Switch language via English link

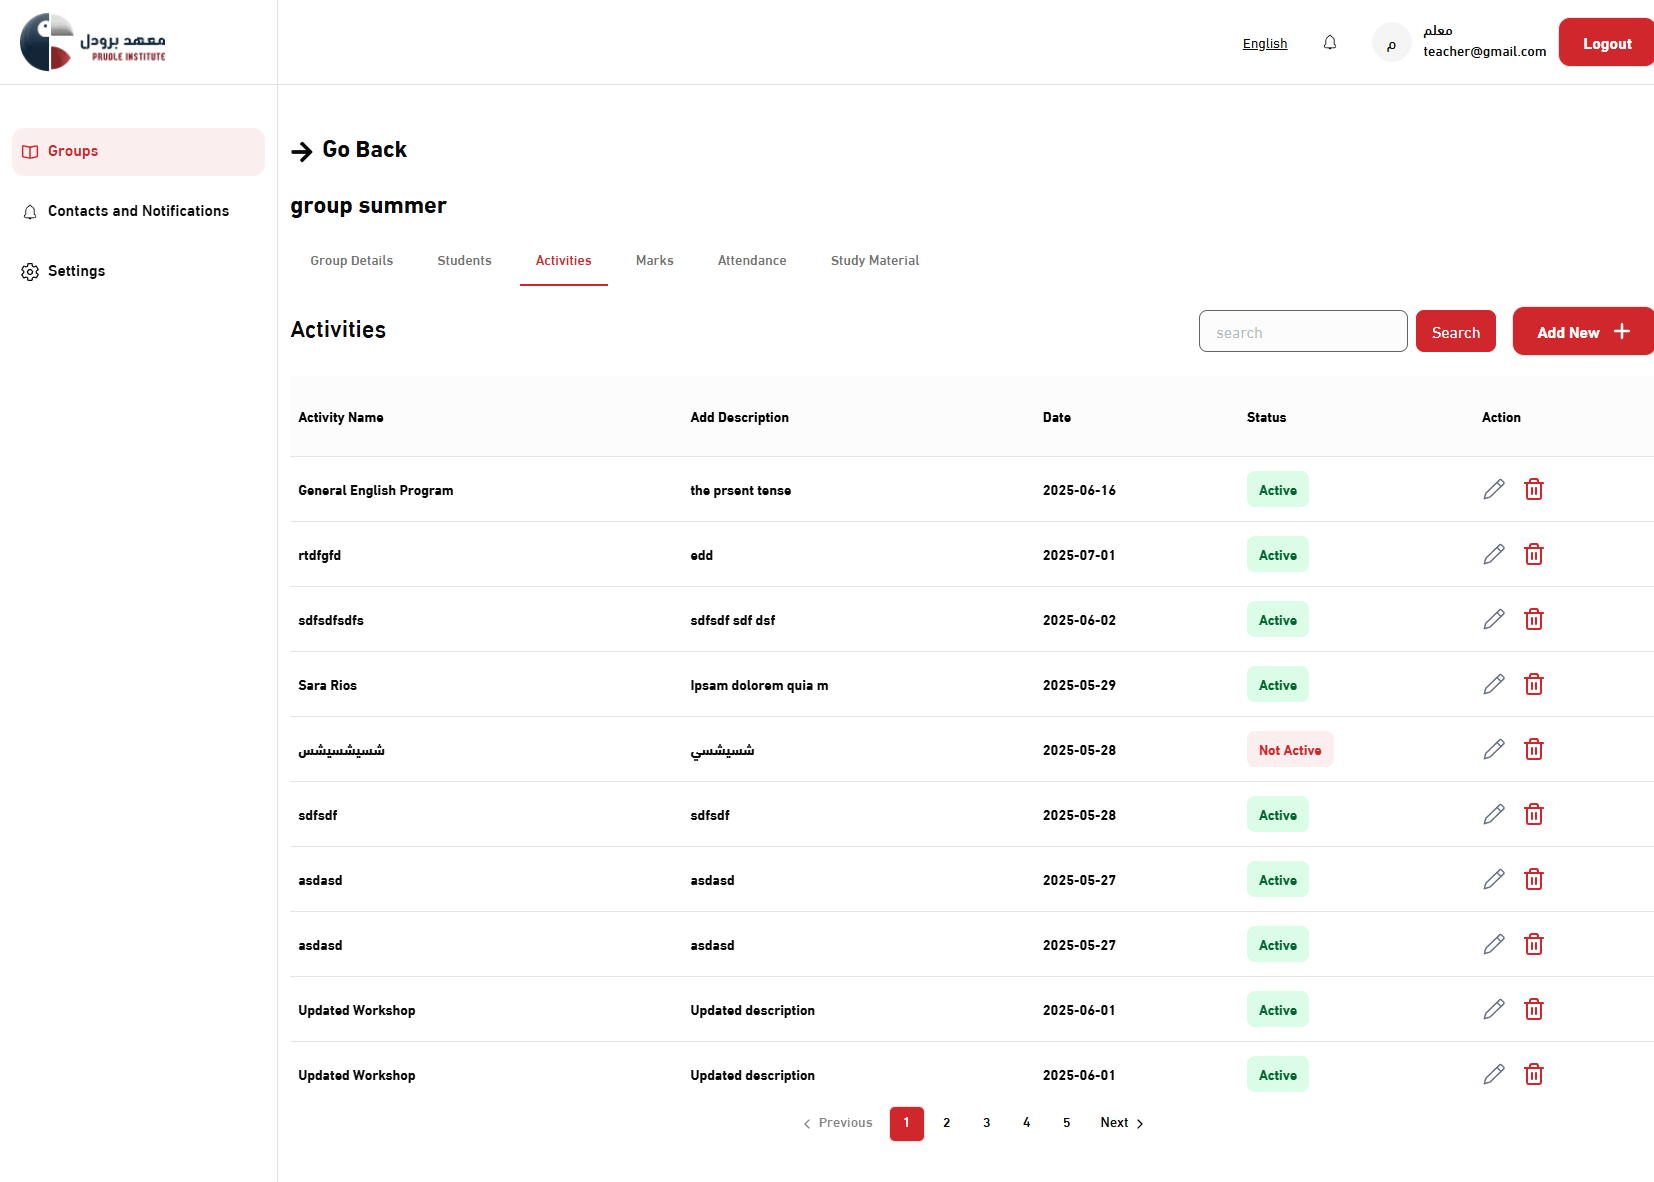1264,43
